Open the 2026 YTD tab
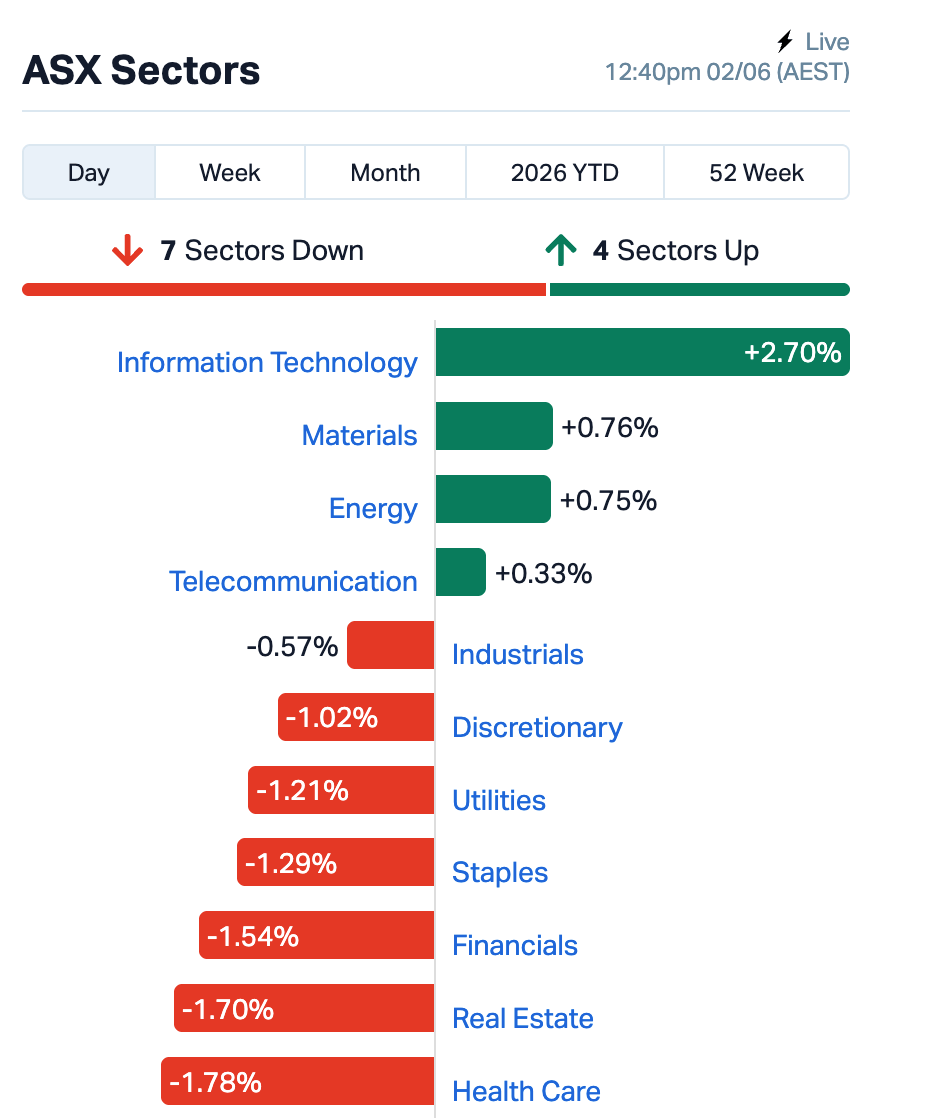The image size is (950, 1118). pyautogui.click(x=564, y=173)
